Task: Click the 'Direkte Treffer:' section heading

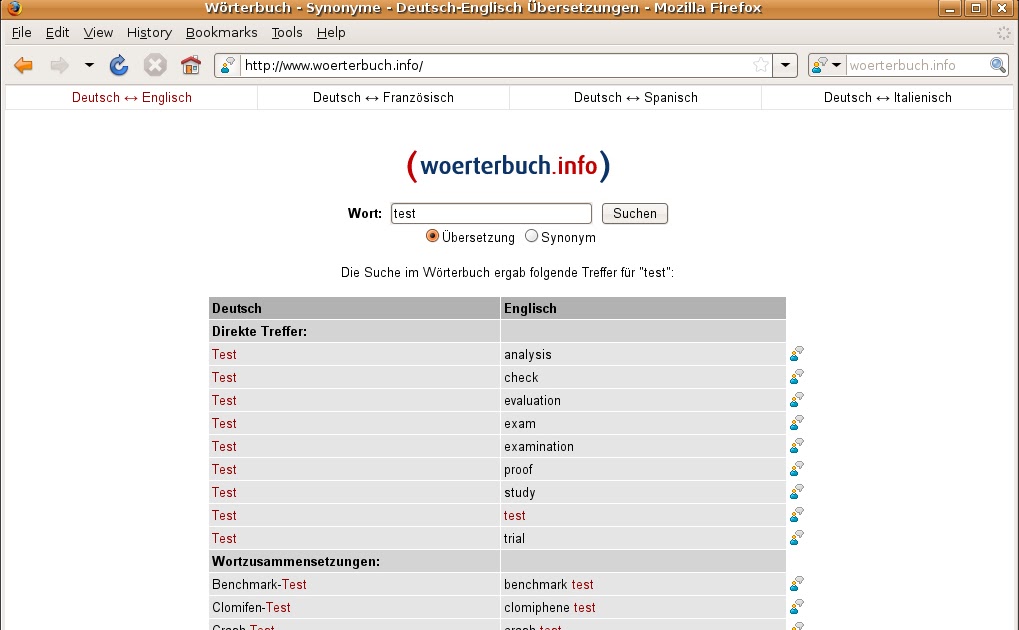Action: [x=259, y=332]
